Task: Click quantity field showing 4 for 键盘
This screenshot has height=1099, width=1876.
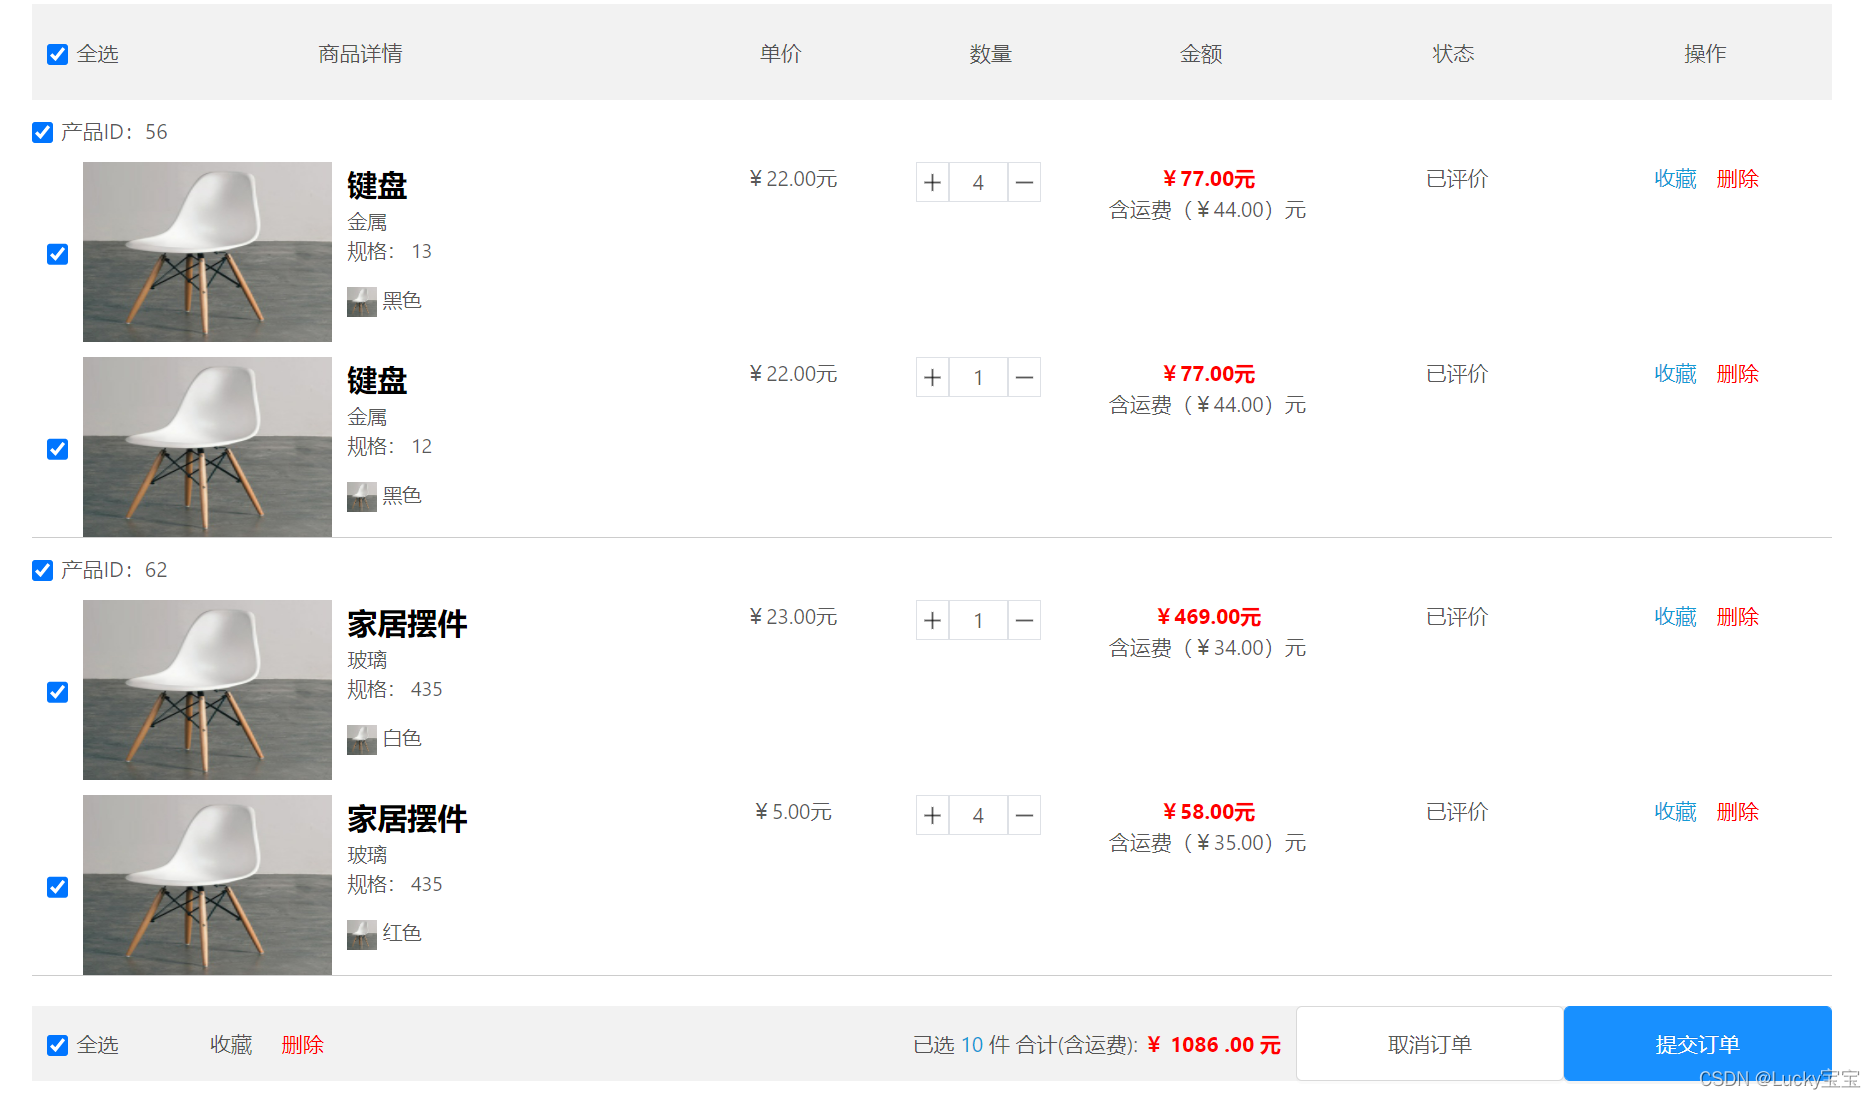Action: 978,182
